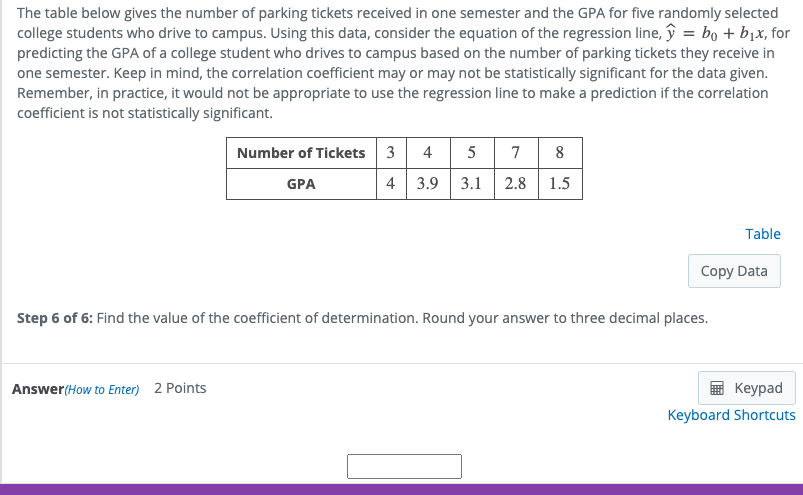
Task: Click the Step 6 of 6 label
Action: point(55,319)
